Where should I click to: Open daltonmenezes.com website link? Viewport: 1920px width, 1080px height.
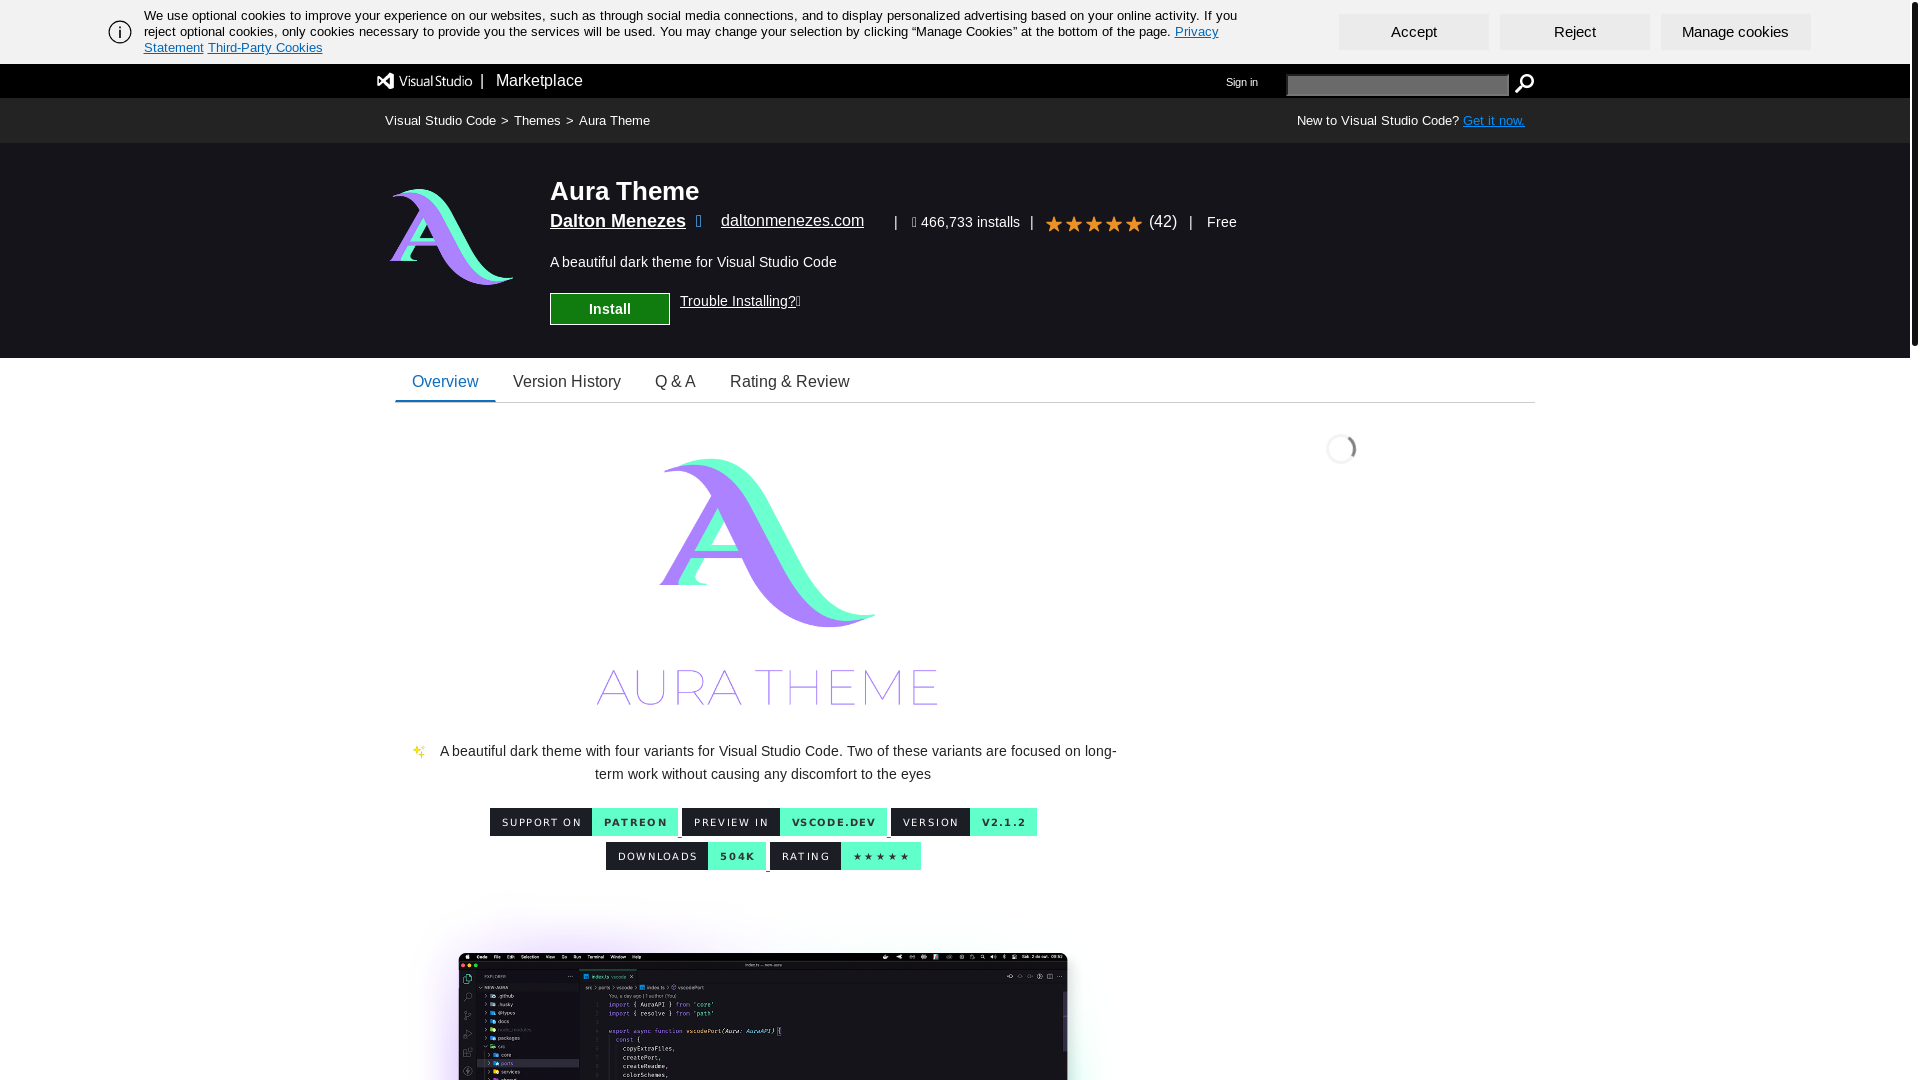[x=792, y=221]
